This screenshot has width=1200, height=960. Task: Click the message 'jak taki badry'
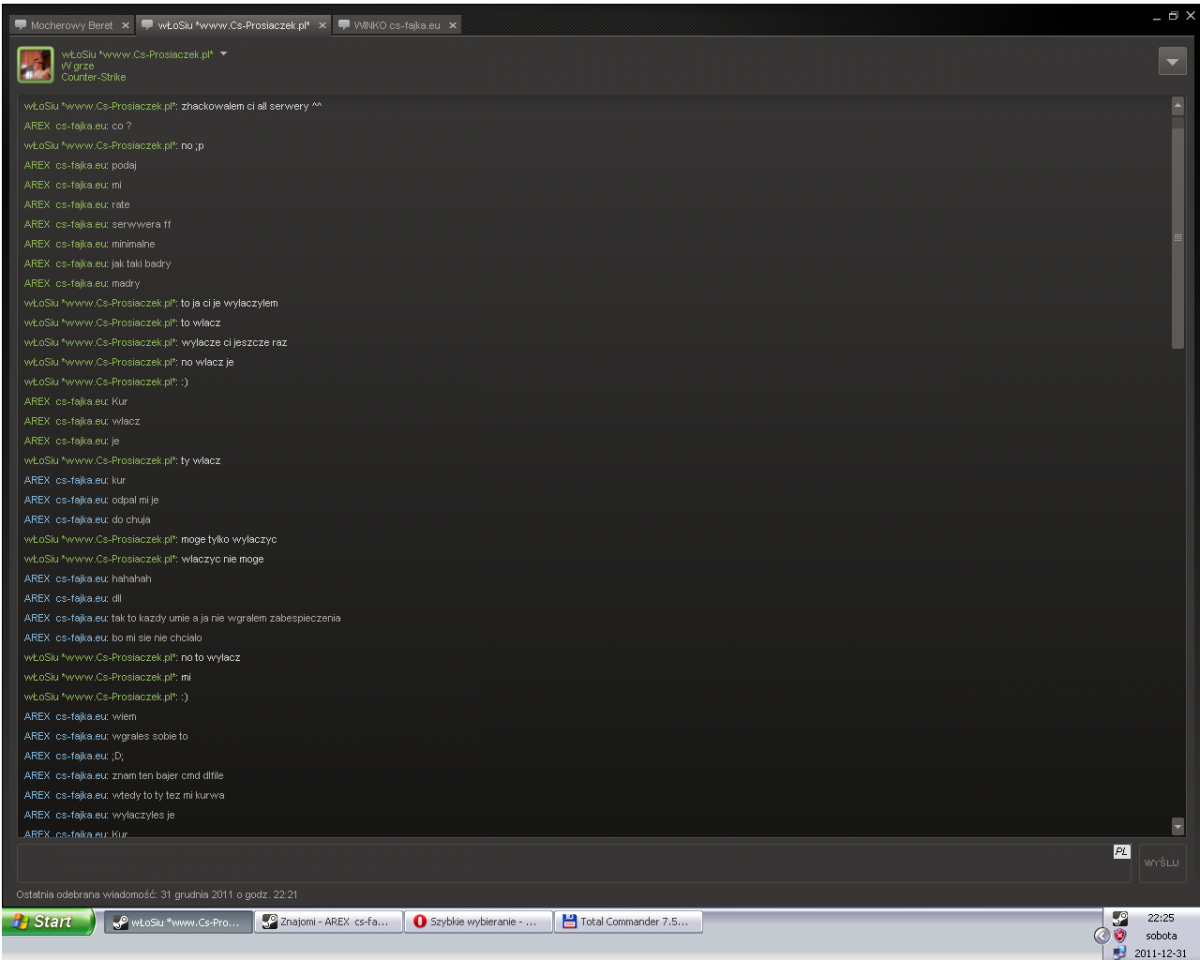(x=141, y=264)
